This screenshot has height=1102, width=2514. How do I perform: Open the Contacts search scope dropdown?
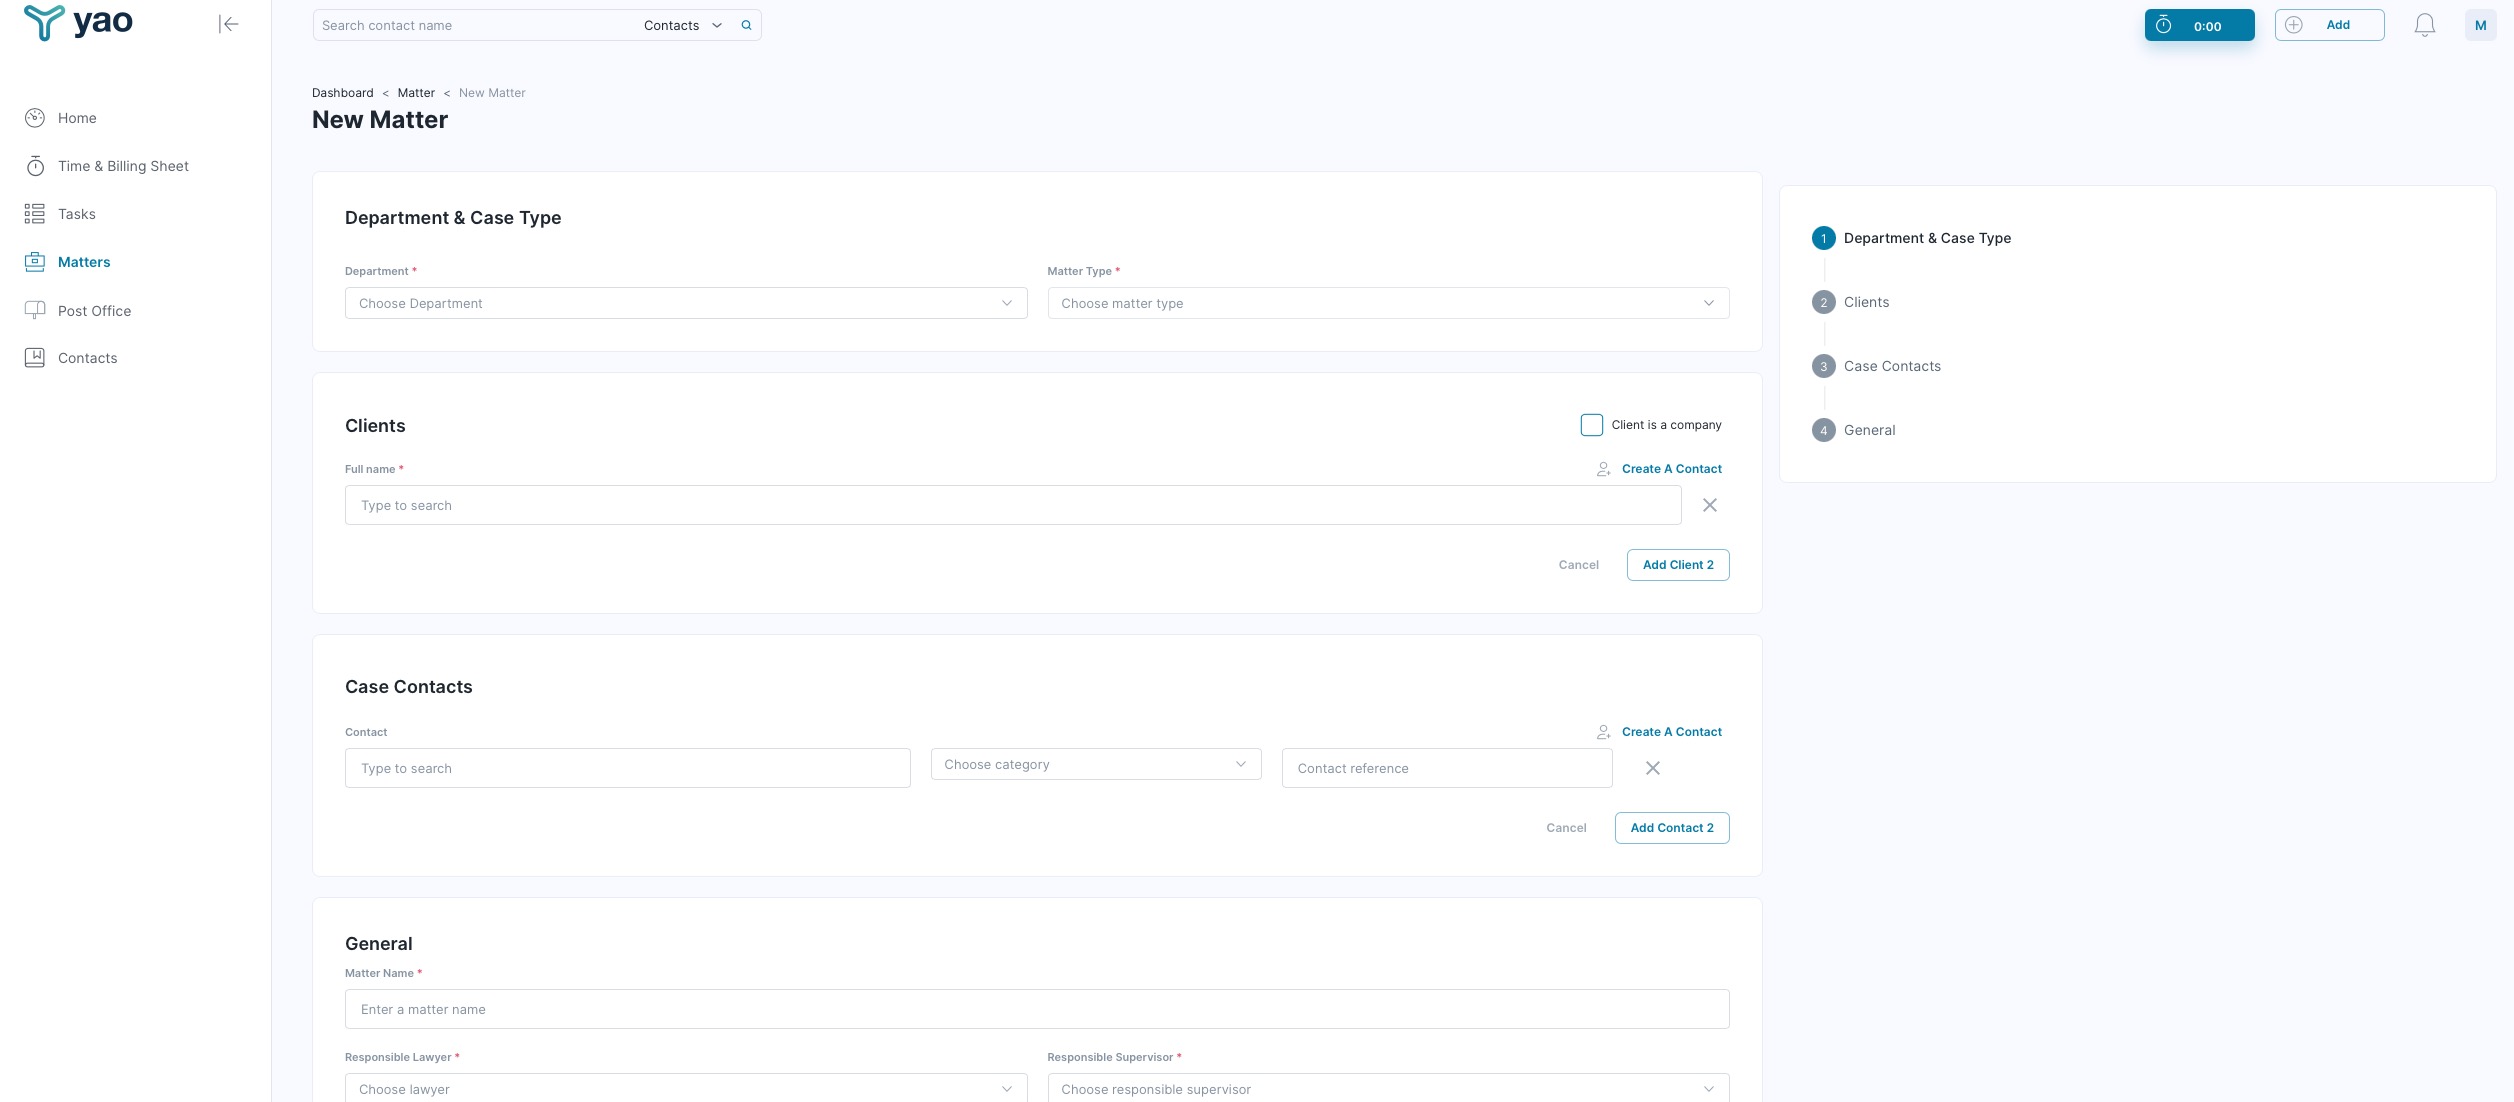tap(683, 25)
